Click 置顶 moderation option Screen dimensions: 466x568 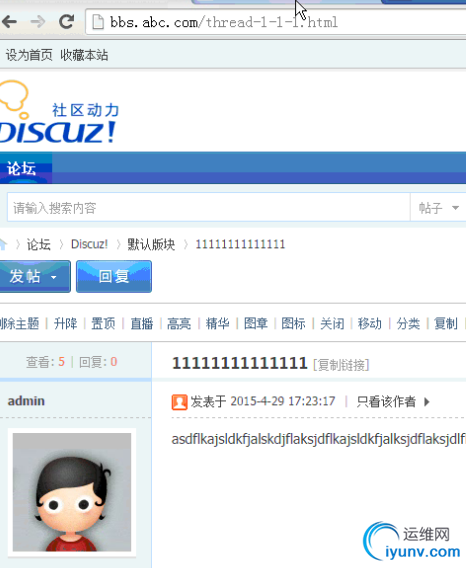pos(103,323)
